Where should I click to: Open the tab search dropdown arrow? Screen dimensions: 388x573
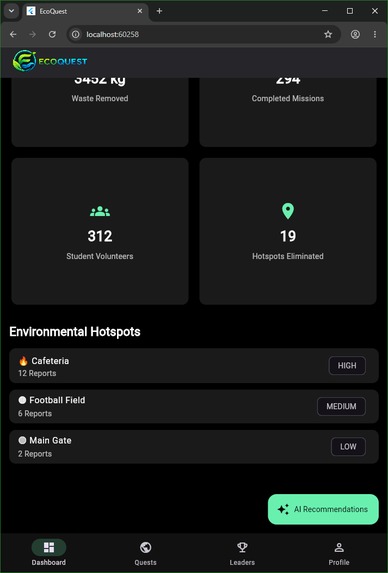click(x=11, y=11)
